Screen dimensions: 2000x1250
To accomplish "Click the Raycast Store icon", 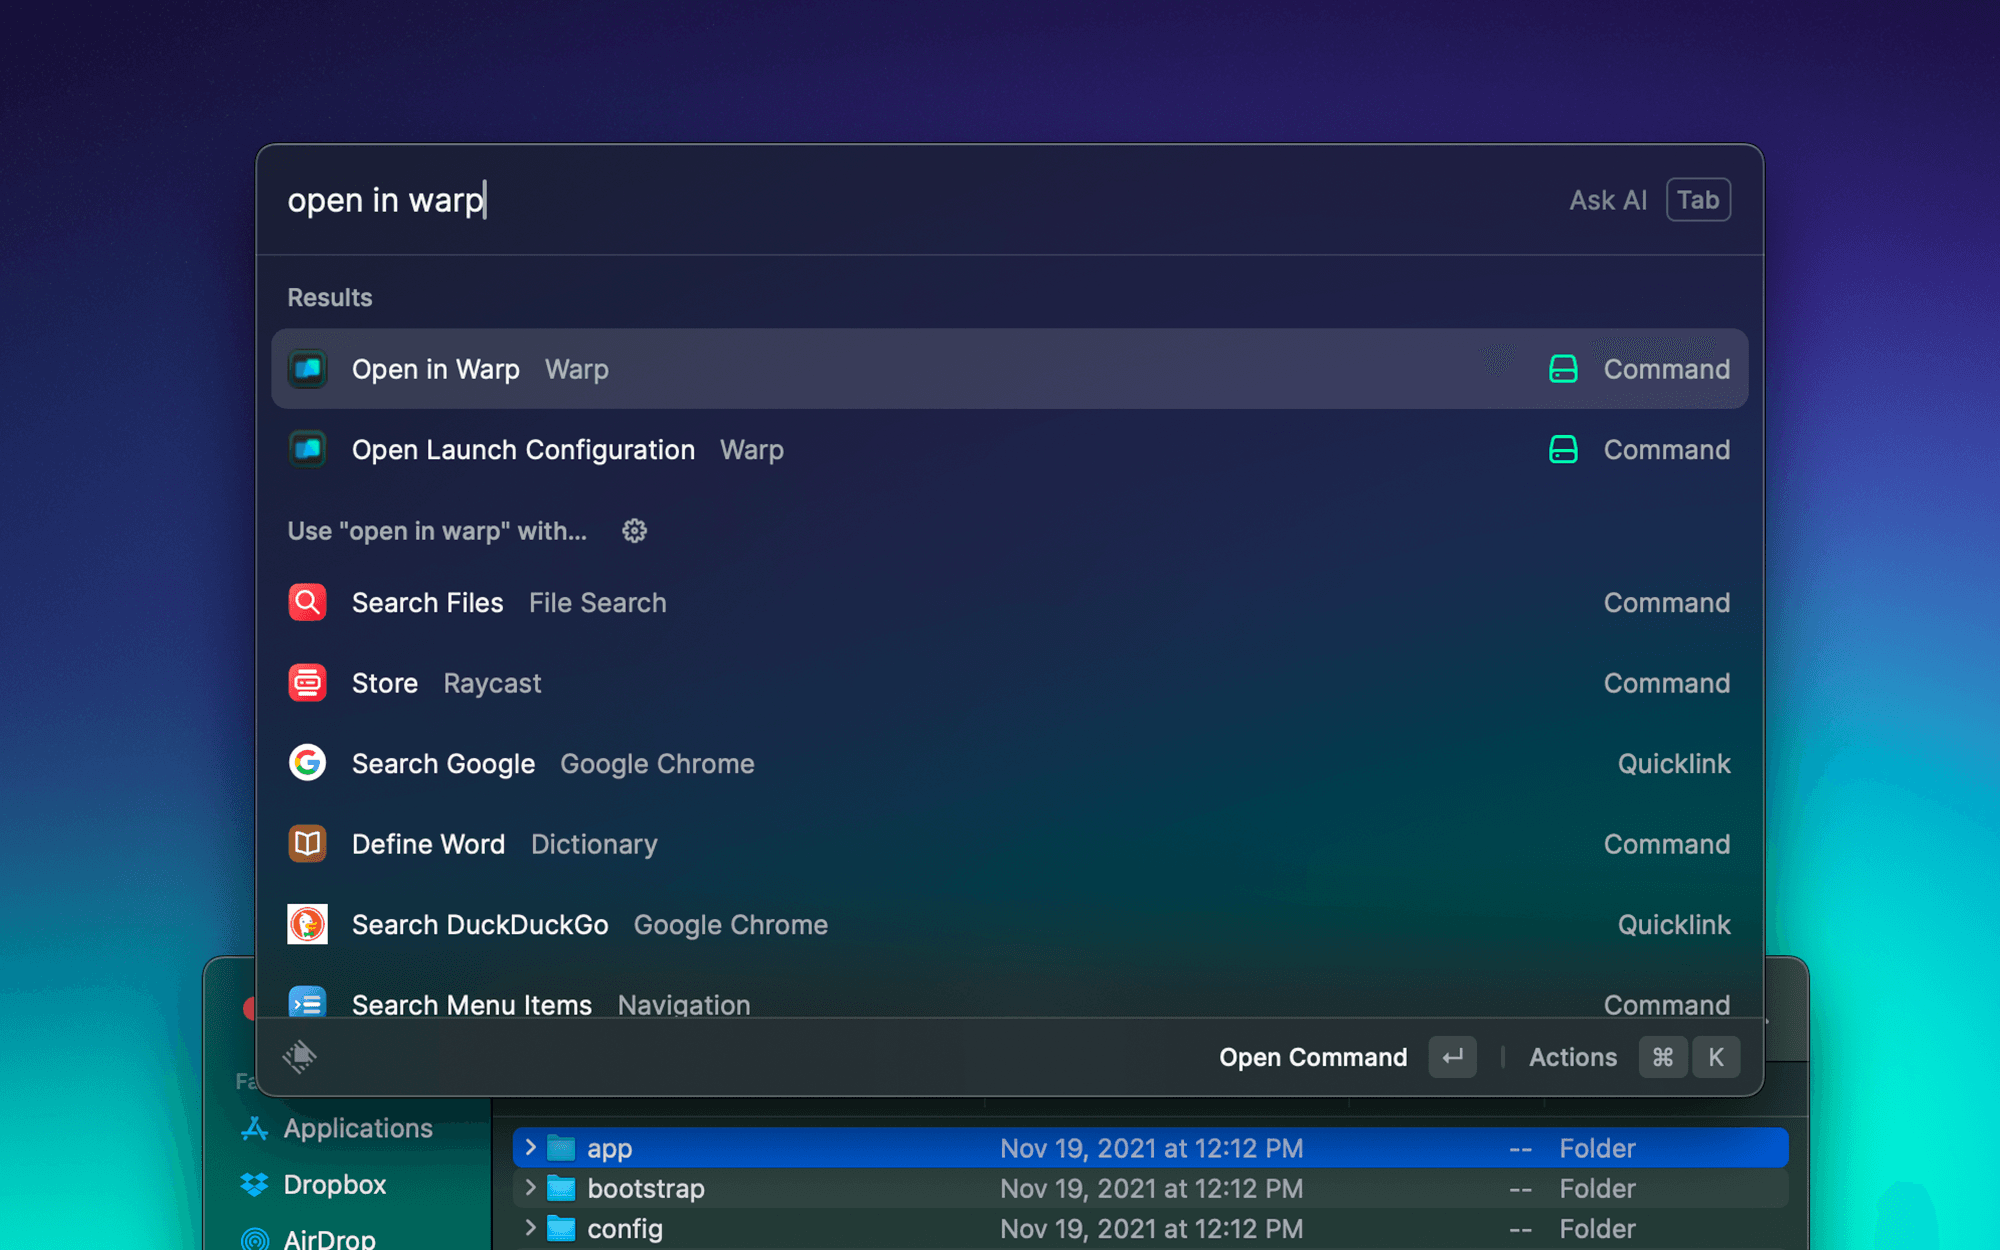I will [307, 683].
